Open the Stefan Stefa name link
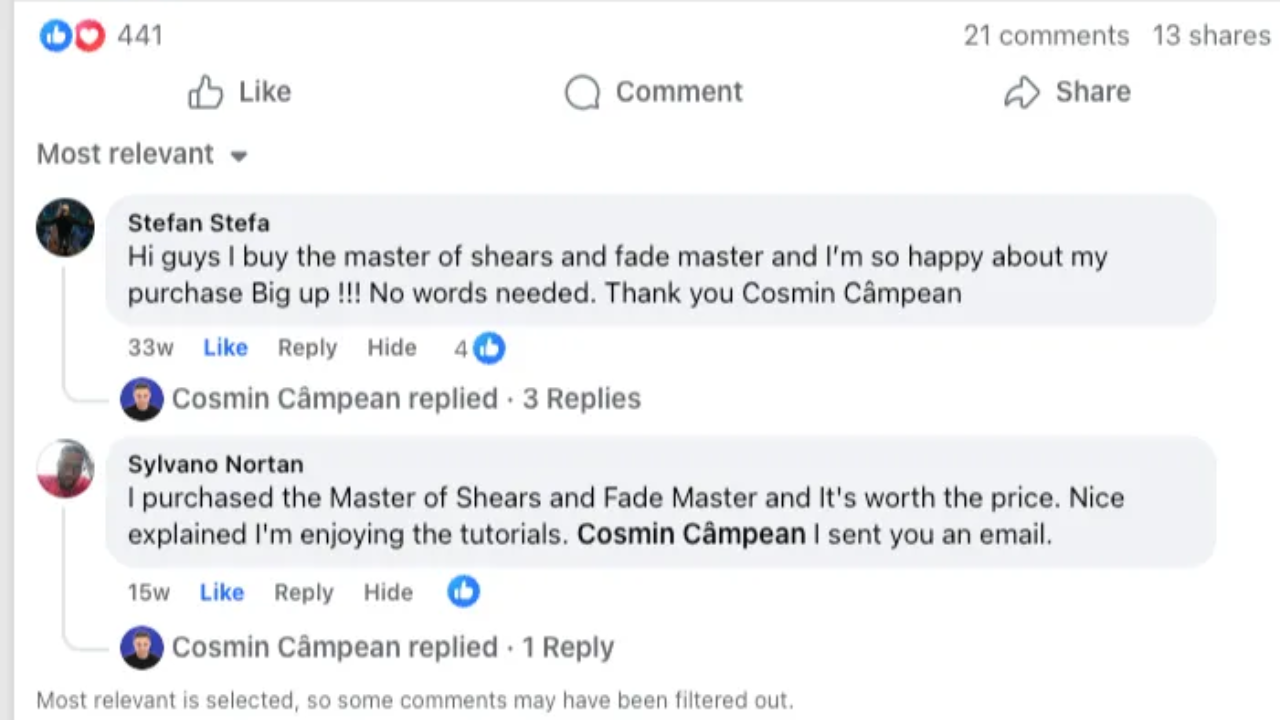1280x720 pixels. (x=198, y=223)
